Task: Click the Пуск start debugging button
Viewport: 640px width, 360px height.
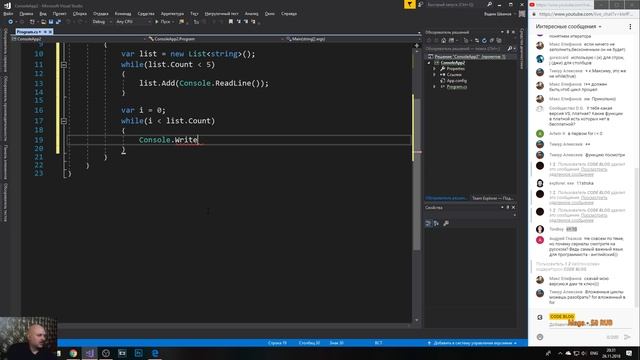Action: coord(163,22)
